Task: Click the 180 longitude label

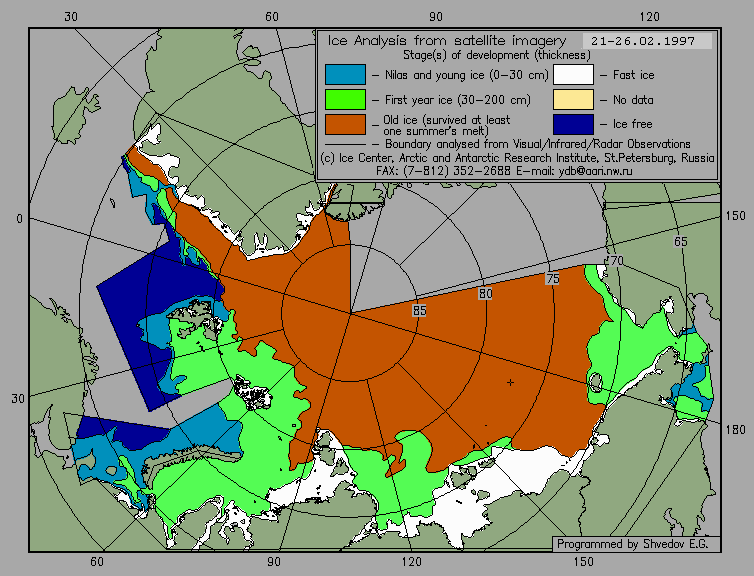Action: 735,430
